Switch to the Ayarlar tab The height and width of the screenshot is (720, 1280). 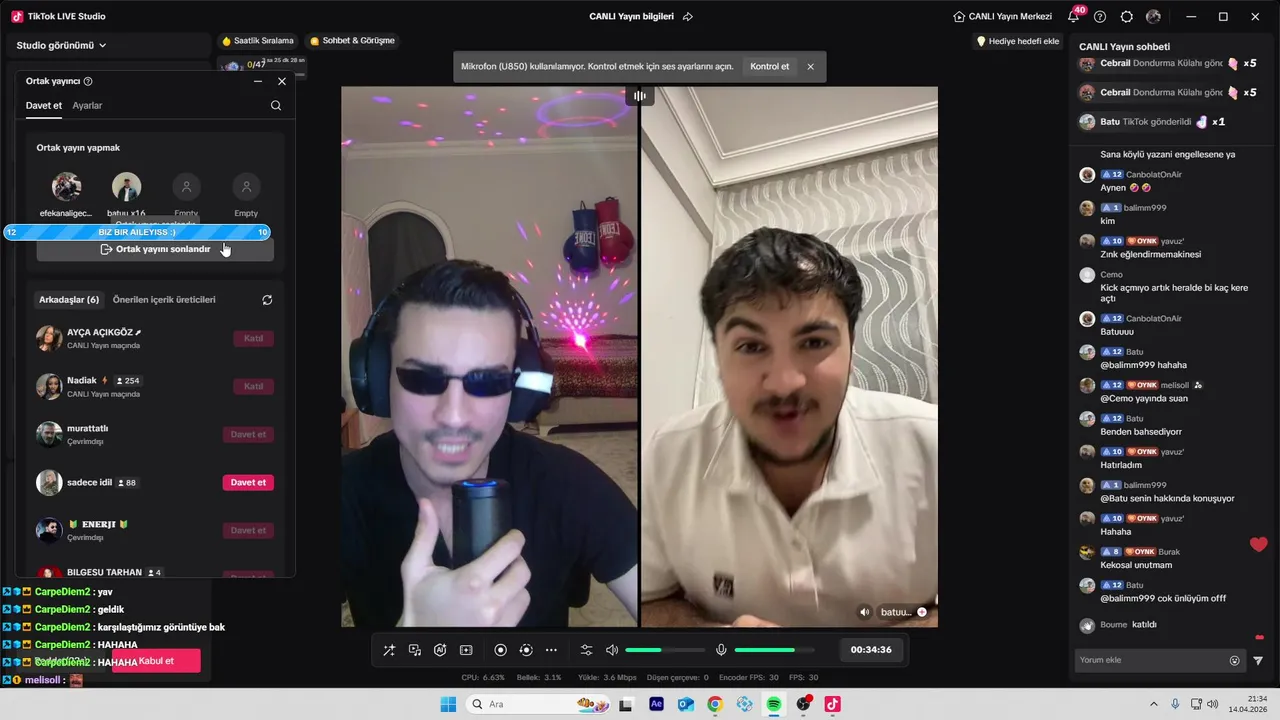click(x=87, y=105)
